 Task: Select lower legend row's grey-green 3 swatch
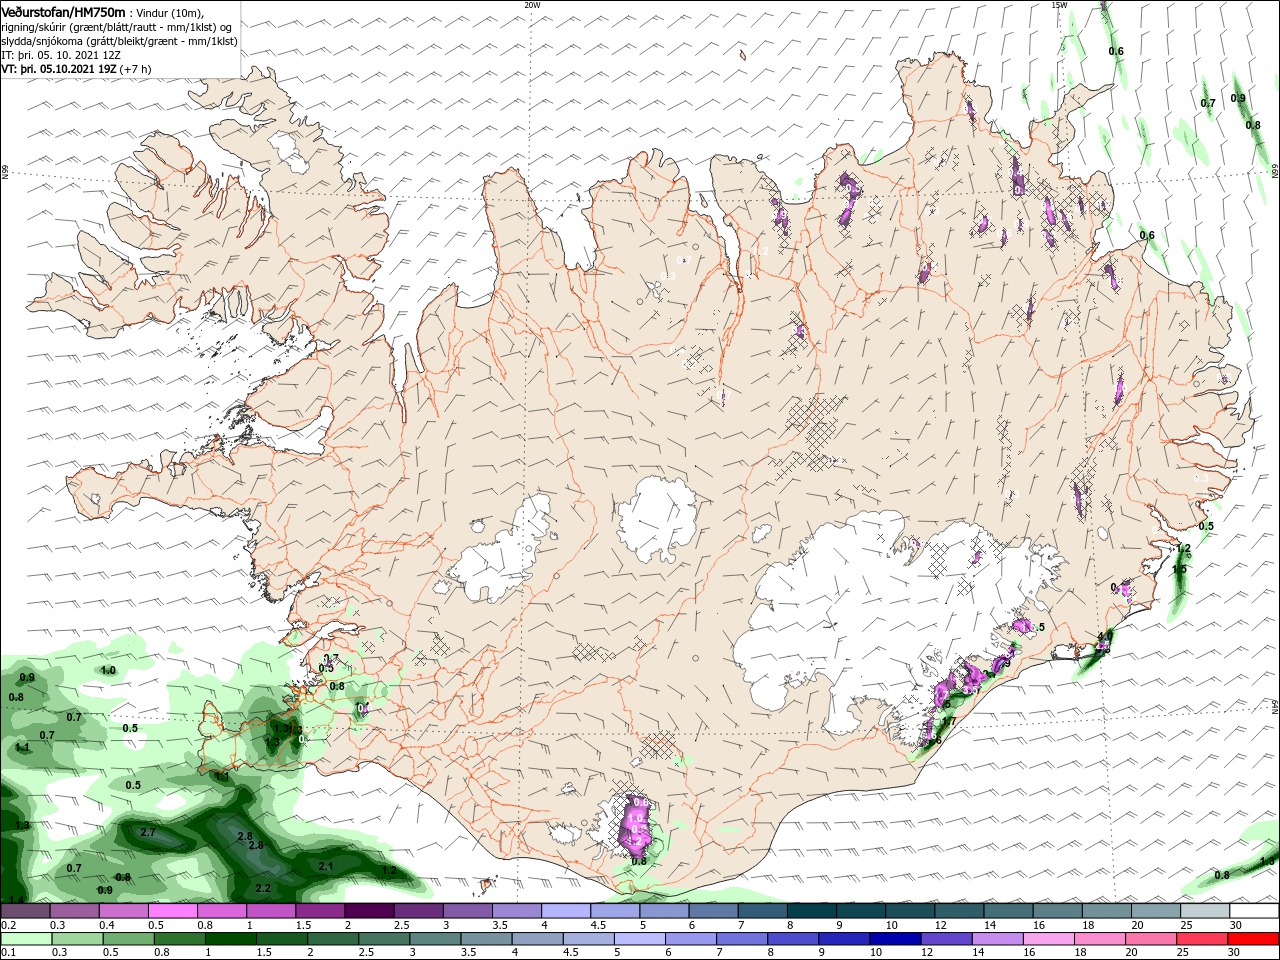(434, 939)
